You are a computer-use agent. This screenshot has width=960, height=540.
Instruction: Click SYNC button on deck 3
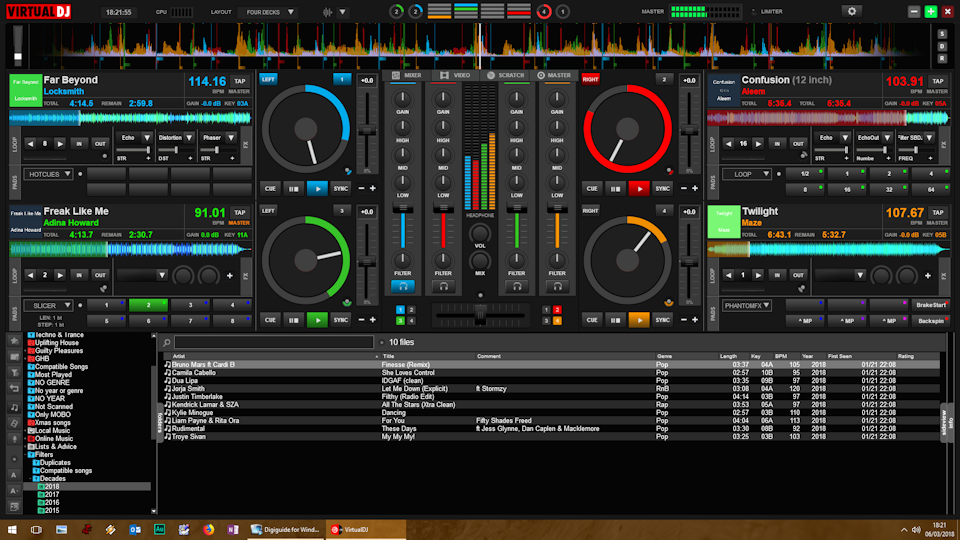[340, 320]
